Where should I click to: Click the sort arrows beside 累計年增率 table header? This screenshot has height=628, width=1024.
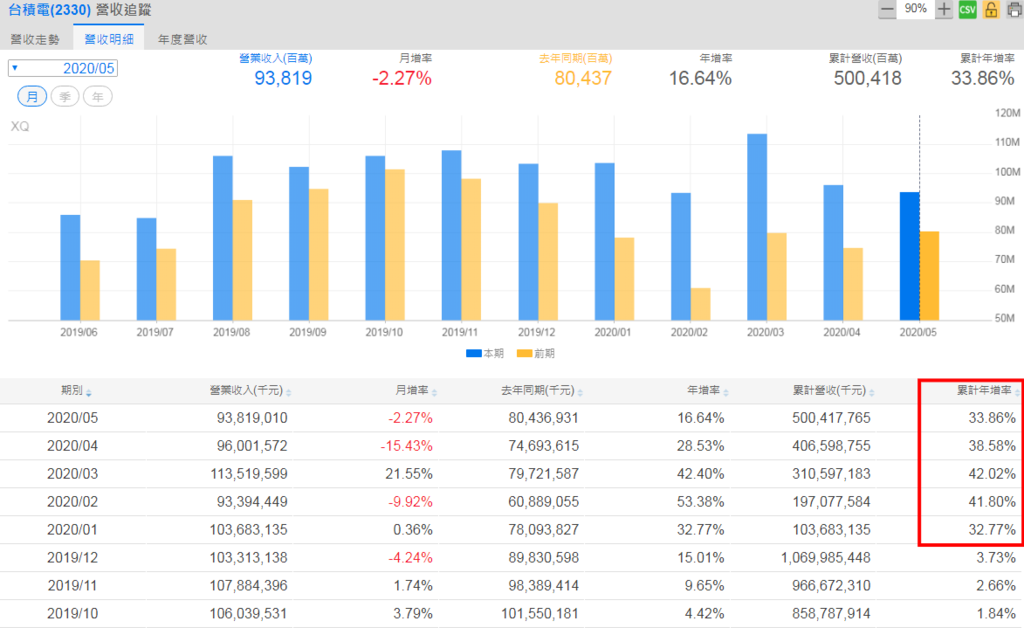[x=1017, y=392]
